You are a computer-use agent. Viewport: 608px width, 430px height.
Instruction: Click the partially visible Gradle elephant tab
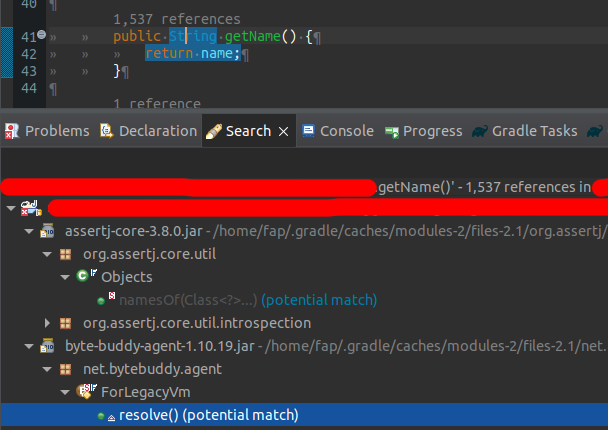pos(595,131)
